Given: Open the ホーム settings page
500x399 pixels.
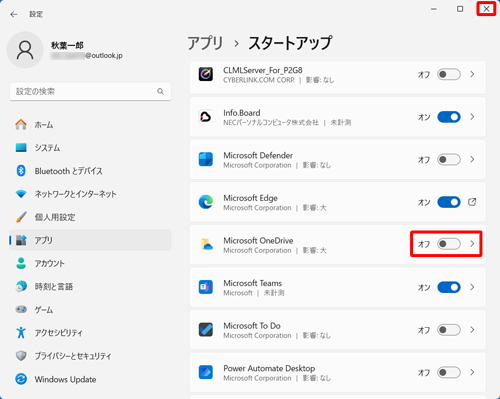Looking at the screenshot, I should pyautogui.click(x=90, y=125).
